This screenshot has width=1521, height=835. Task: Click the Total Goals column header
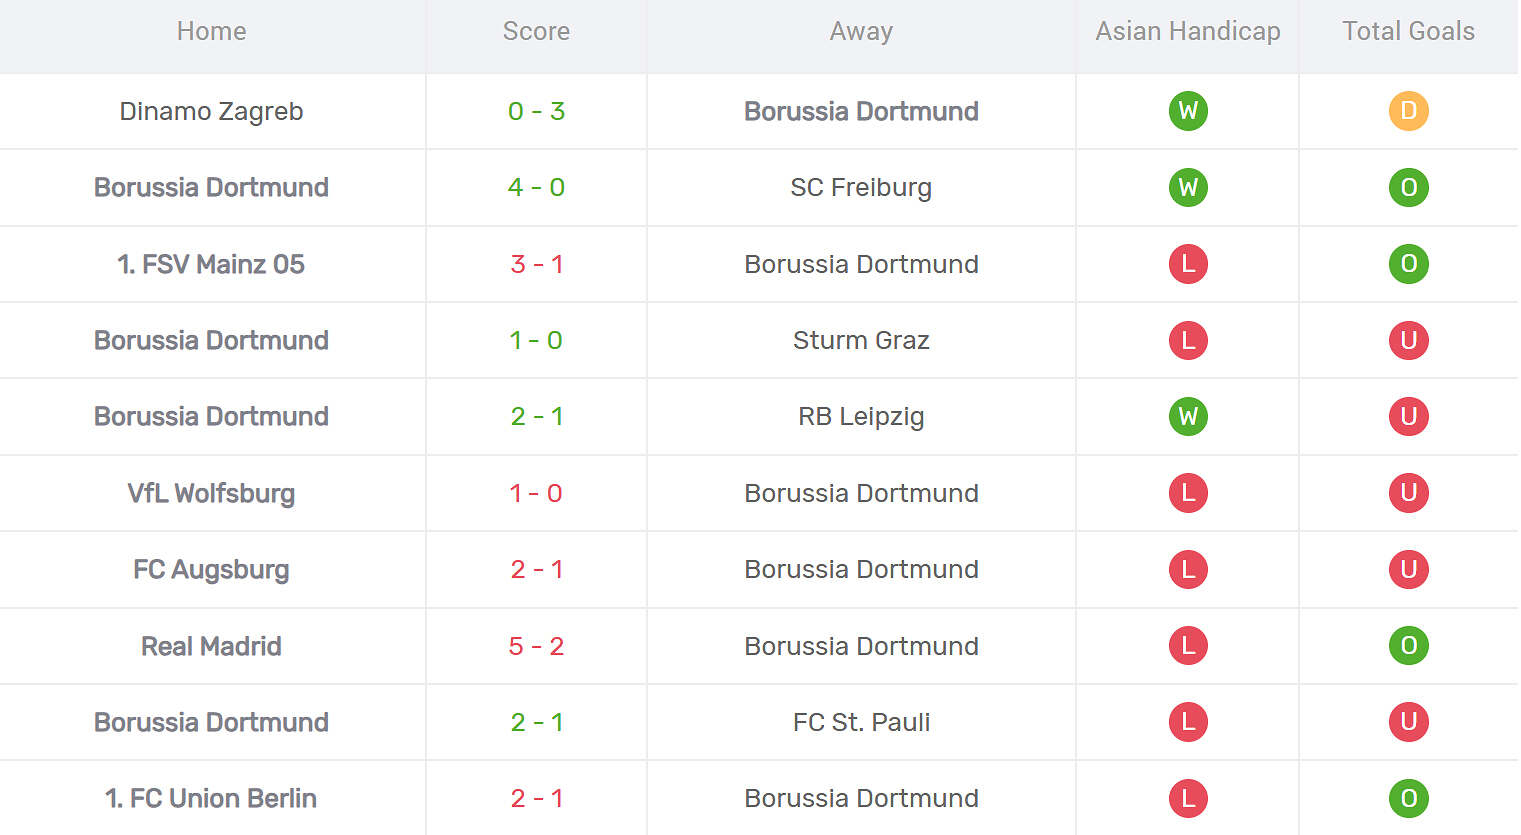[x=1408, y=32]
